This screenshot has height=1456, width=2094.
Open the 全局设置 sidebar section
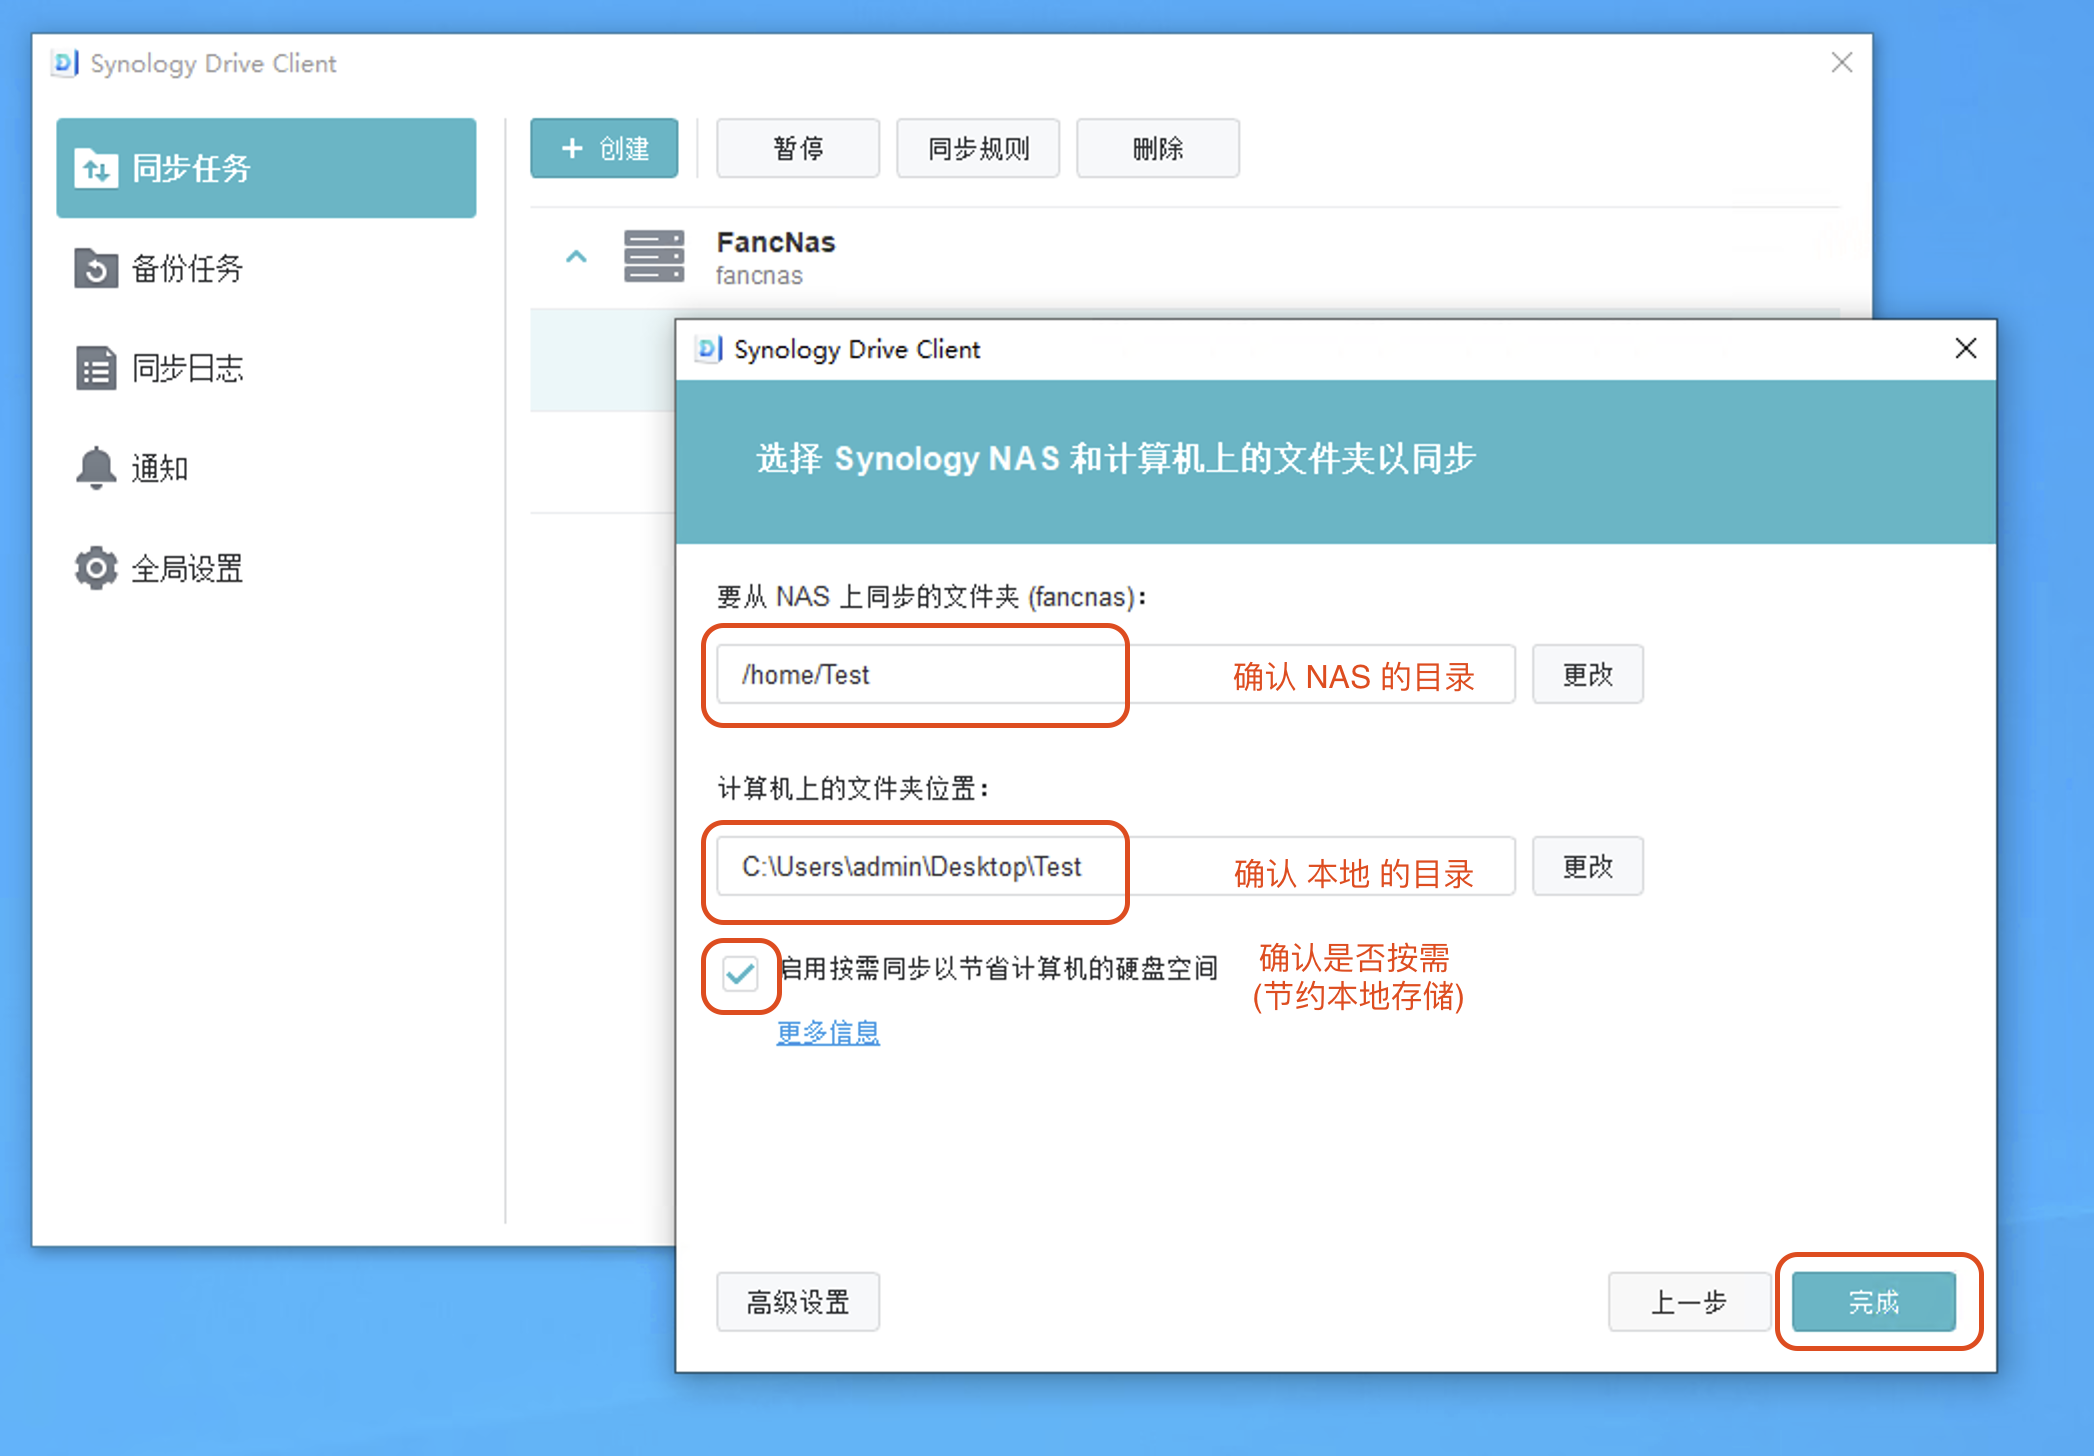266,568
